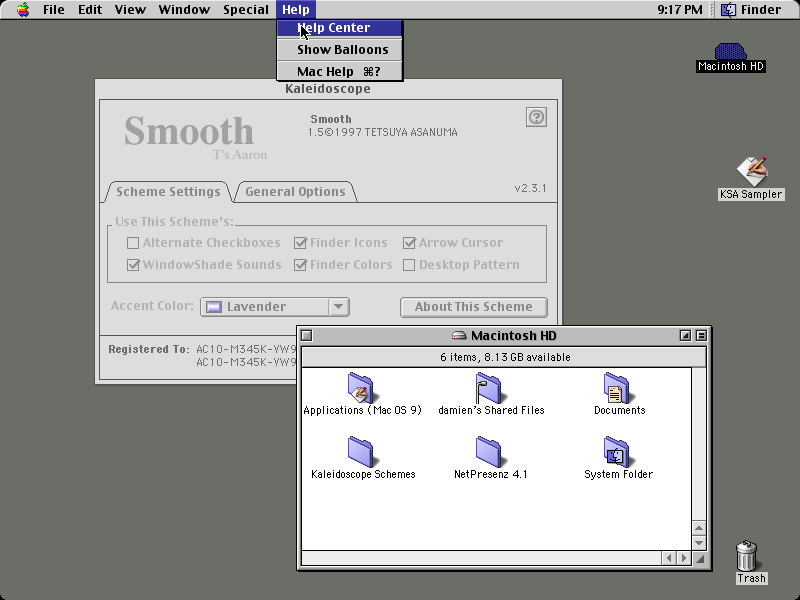Click the '6 items, 8.13 GB available' status text
The width and height of the screenshot is (800, 600).
pos(505,357)
